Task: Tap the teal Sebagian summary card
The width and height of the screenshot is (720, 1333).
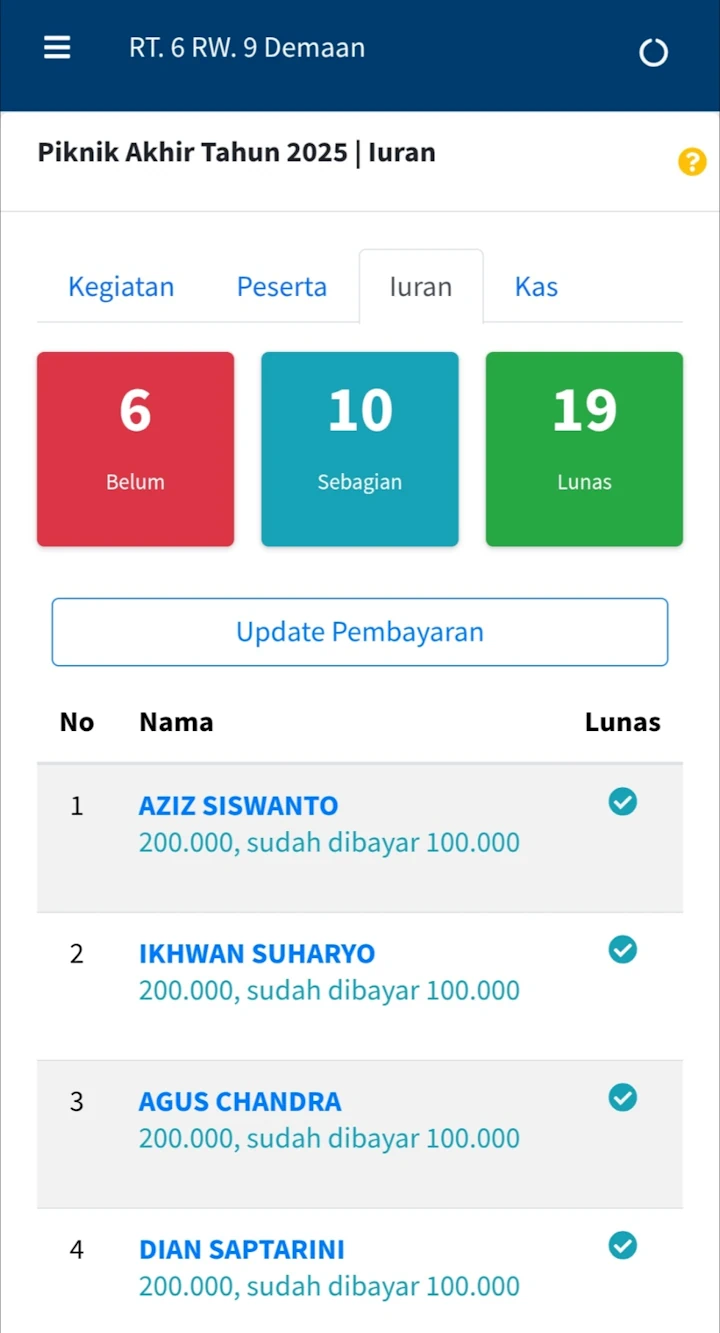Action: (x=360, y=449)
